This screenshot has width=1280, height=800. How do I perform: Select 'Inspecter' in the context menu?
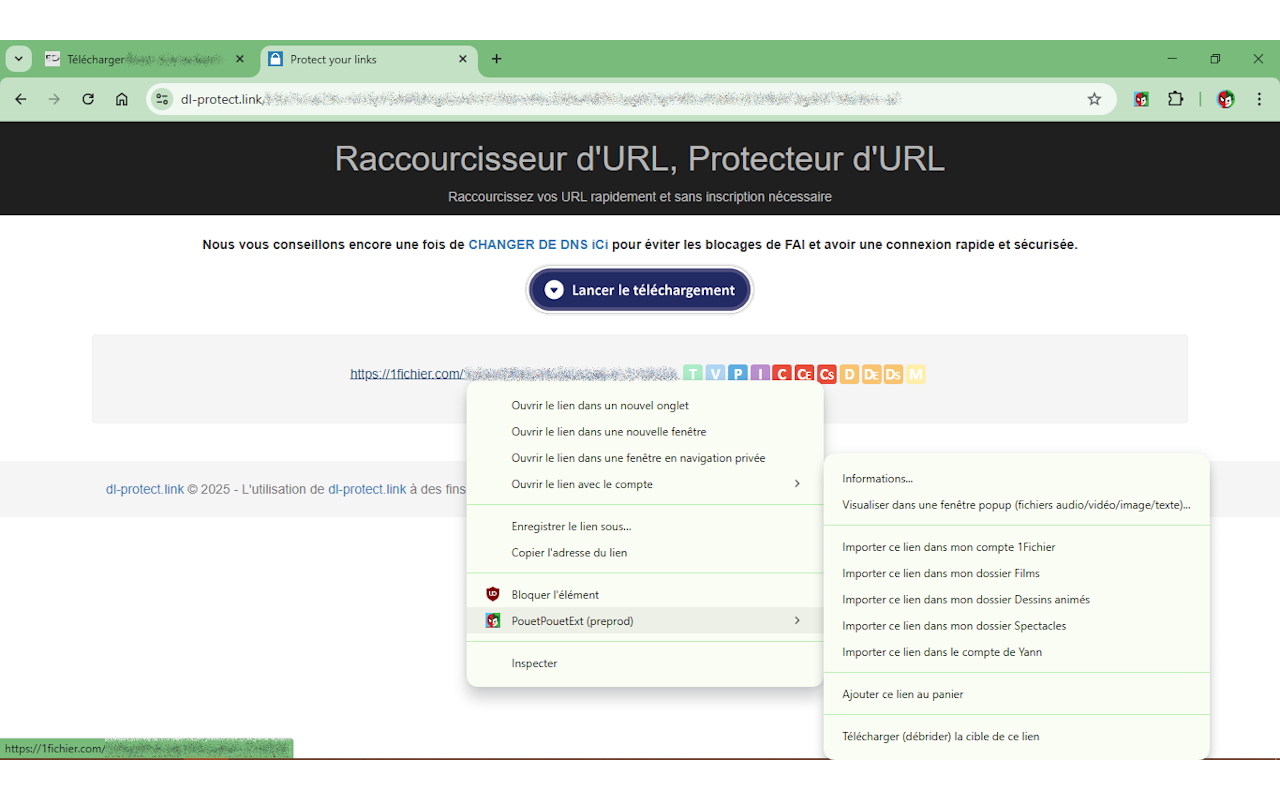pos(645,663)
